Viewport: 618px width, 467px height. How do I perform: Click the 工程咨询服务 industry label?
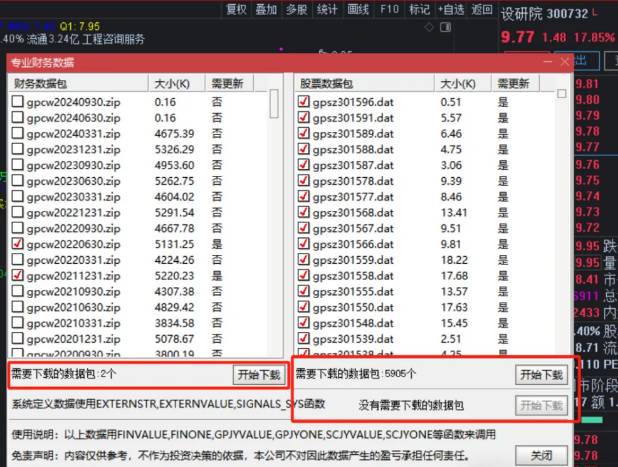click(x=114, y=39)
